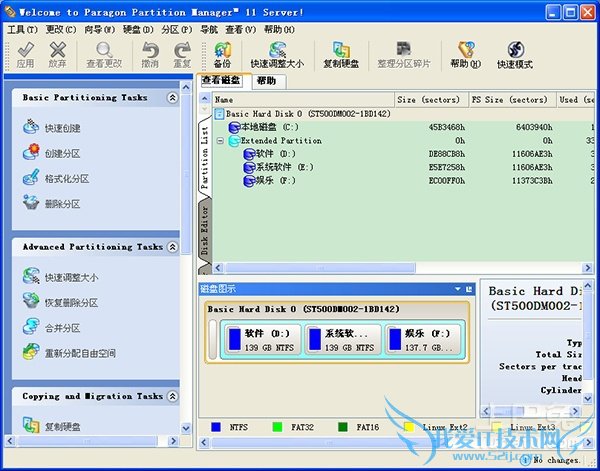
Task: Switch to the Disk Editor vertical tab
Action: click(205, 234)
